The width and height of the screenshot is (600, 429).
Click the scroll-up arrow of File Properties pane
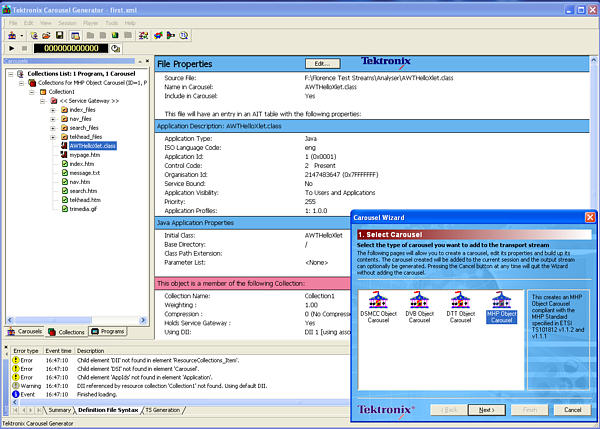pyautogui.click(x=594, y=60)
